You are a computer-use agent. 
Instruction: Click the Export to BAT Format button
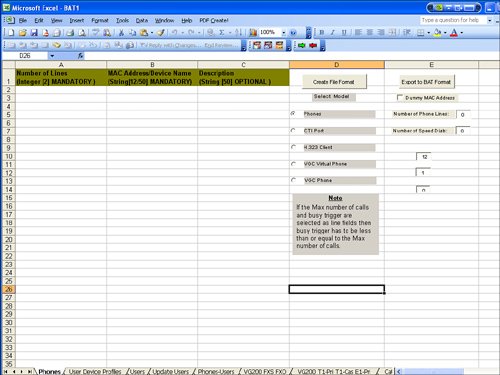(426, 82)
